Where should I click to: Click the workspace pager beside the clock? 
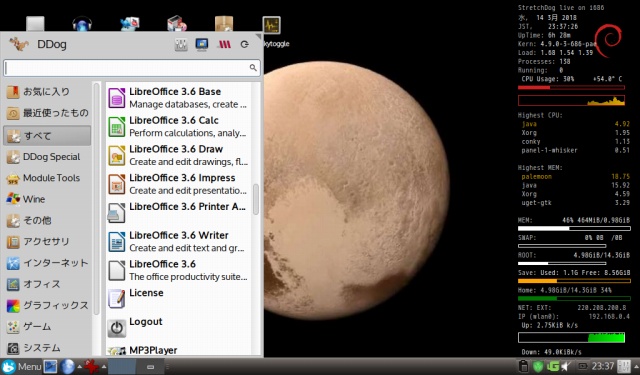pos(623,366)
